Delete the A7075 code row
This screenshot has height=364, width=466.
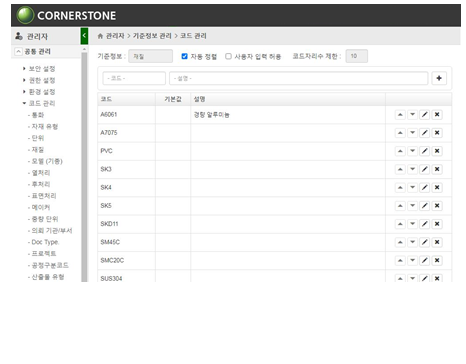437,133
